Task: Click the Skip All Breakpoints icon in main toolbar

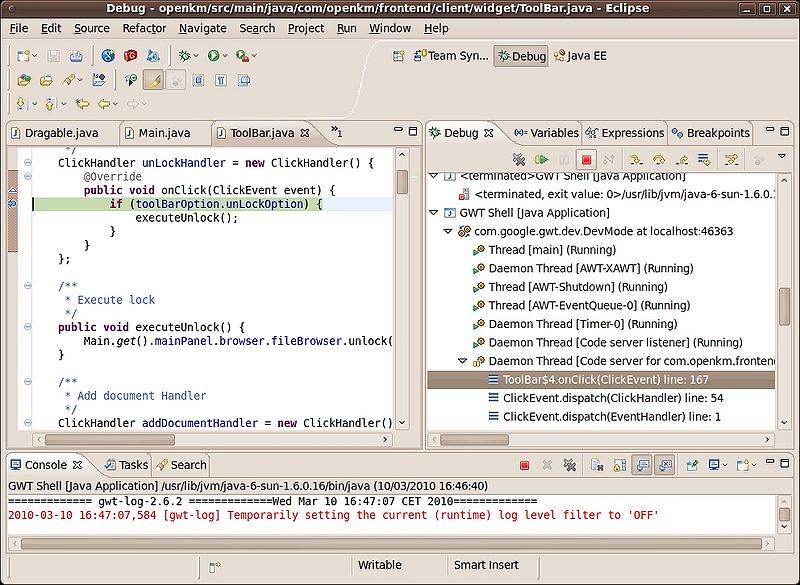Action: pyautogui.click(x=176, y=80)
